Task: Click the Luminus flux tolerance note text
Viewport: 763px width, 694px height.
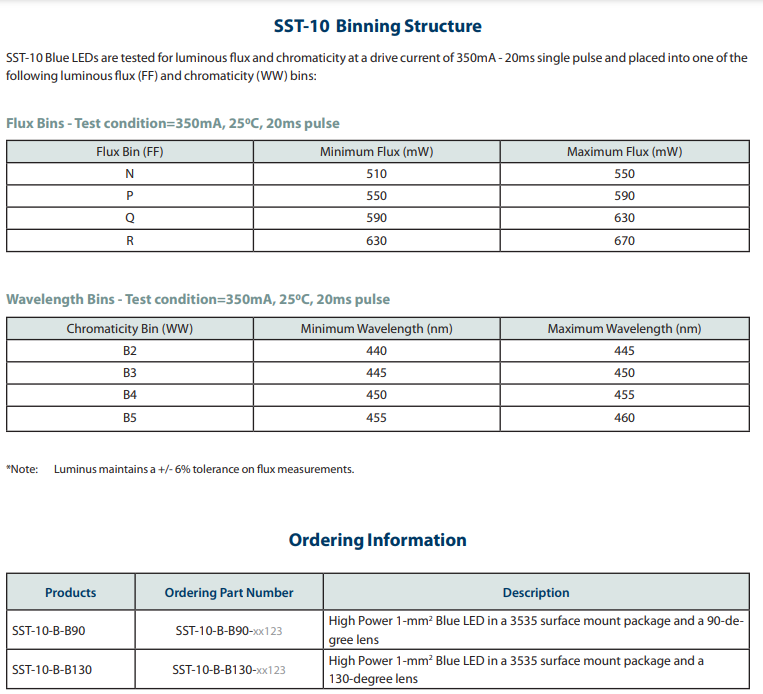Action: coord(204,469)
